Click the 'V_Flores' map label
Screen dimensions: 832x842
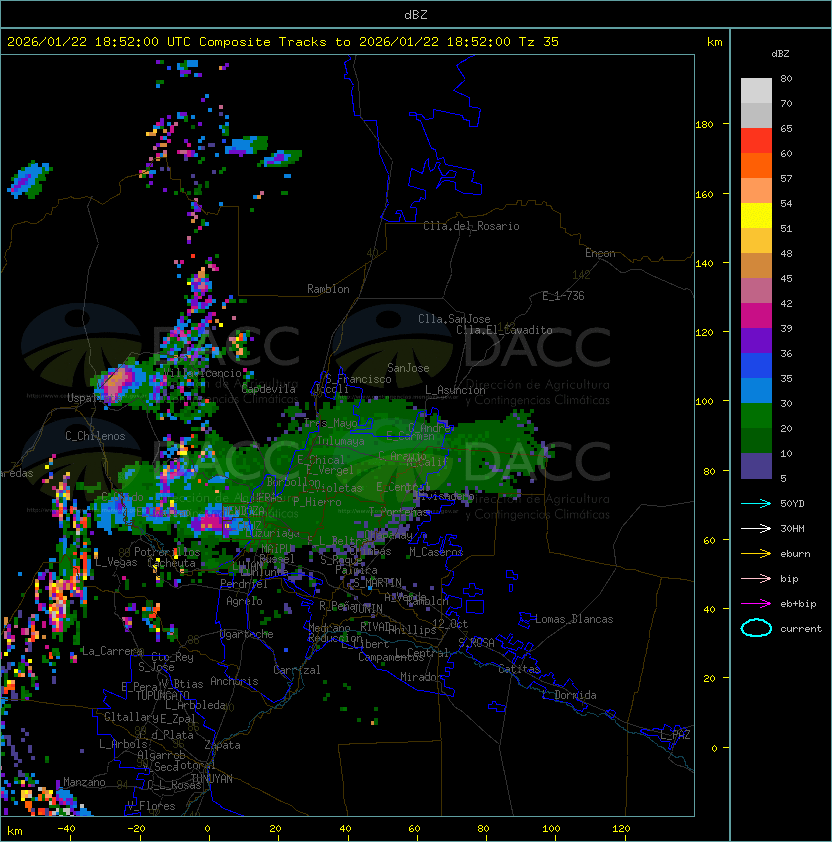151,806
